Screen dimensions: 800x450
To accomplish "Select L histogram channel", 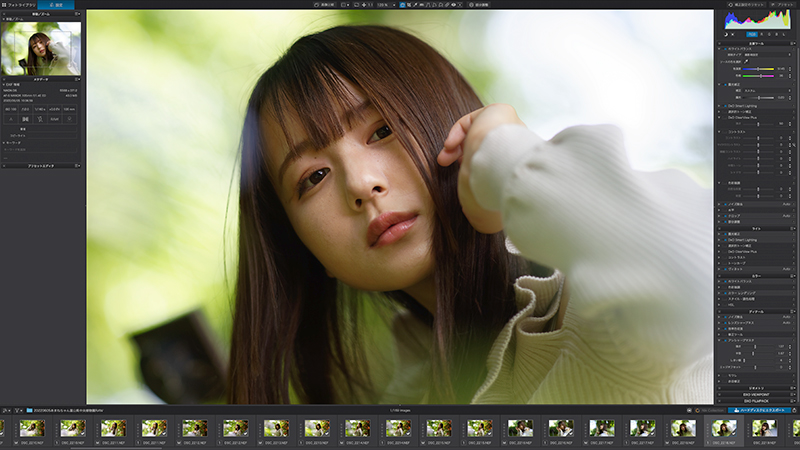I will [x=784, y=35].
